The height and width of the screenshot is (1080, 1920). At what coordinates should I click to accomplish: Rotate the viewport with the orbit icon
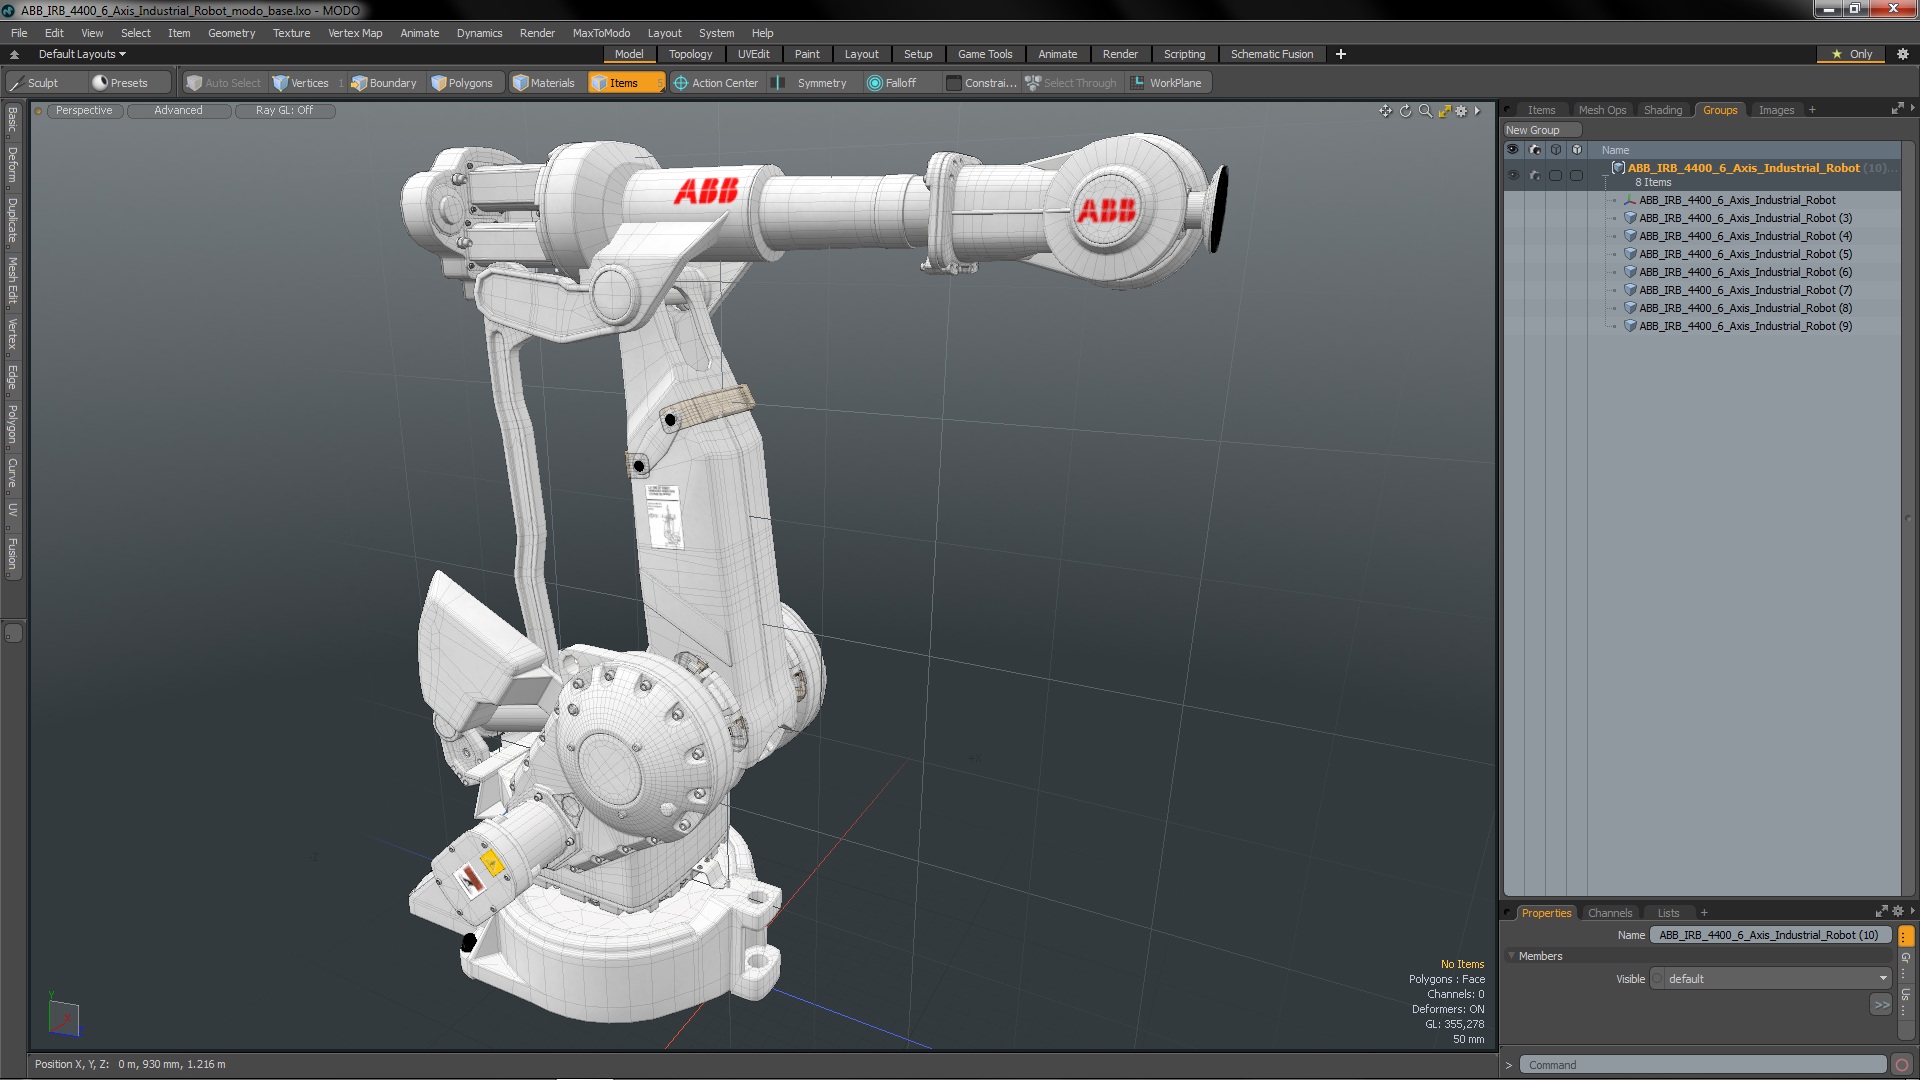(1405, 111)
